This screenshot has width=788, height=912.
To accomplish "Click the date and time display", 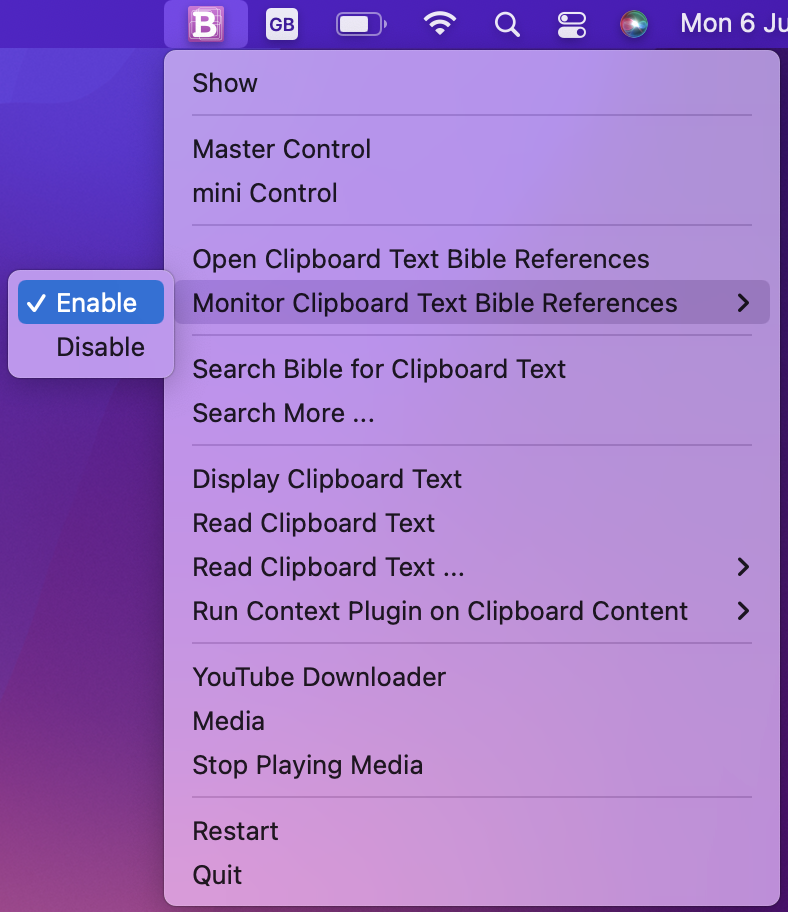I will tap(734, 24).
